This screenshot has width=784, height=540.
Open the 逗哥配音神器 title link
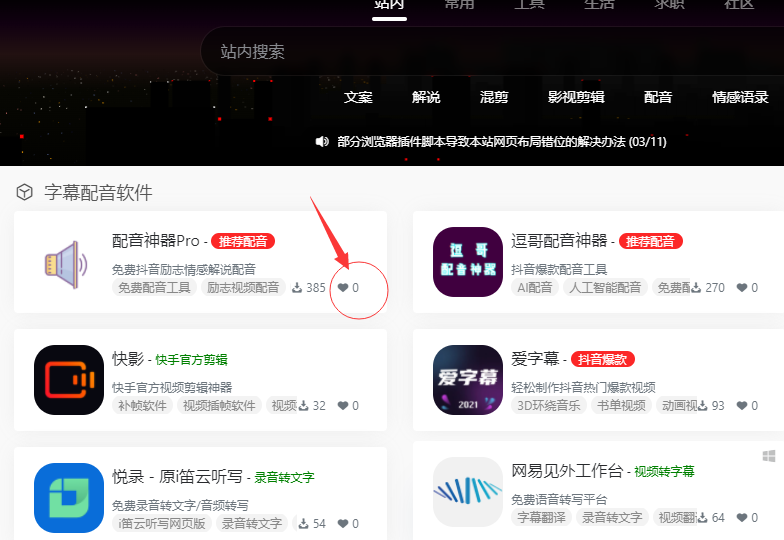pyautogui.click(x=559, y=241)
